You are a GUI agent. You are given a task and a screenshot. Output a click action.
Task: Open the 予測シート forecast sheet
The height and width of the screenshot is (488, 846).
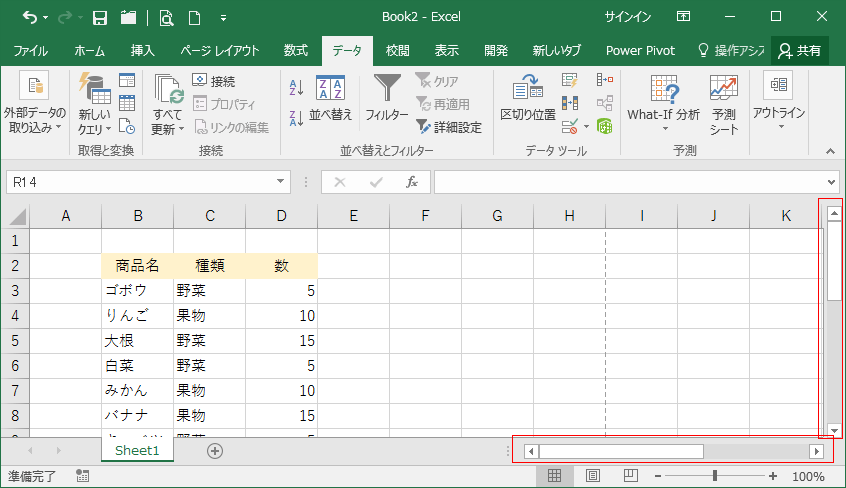(x=724, y=104)
